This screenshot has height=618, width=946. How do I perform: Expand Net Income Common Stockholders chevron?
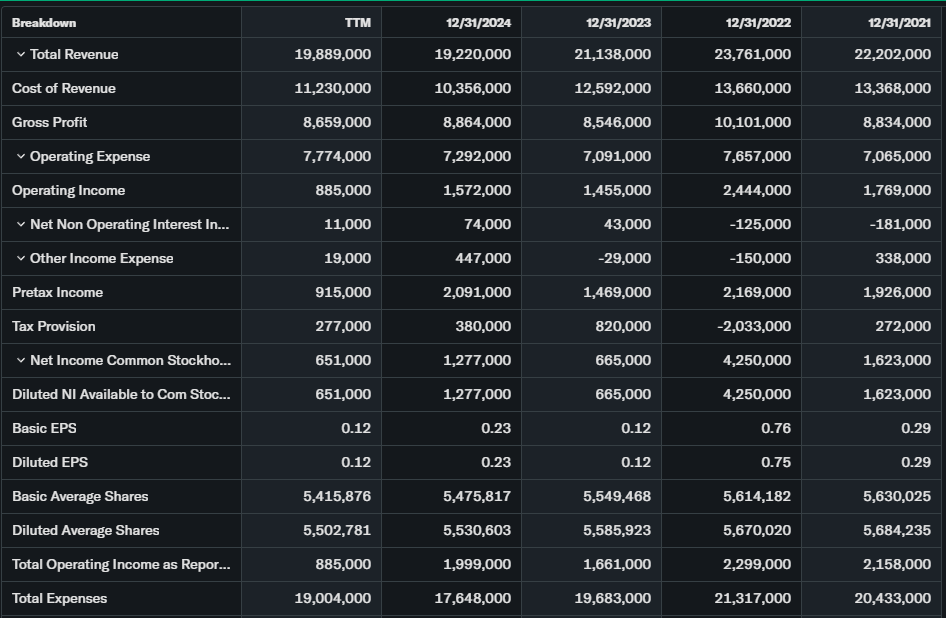[x=20, y=361]
